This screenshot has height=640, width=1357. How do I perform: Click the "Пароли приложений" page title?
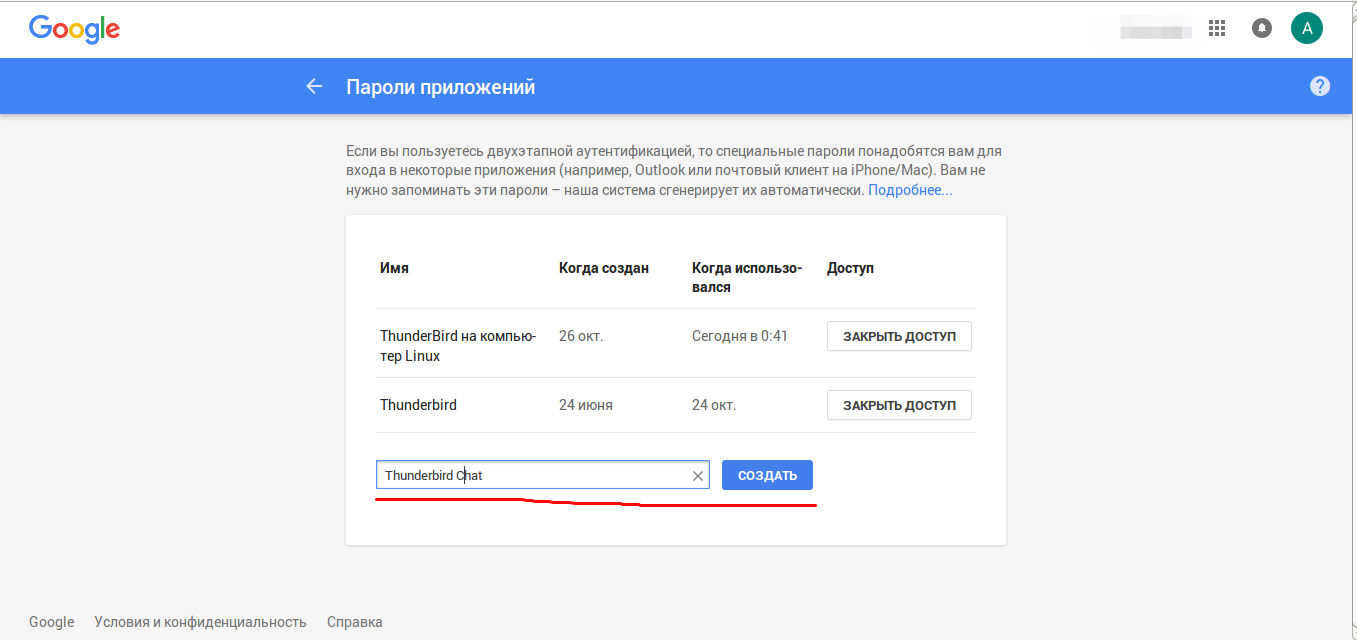pyautogui.click(x=440, y=87)
